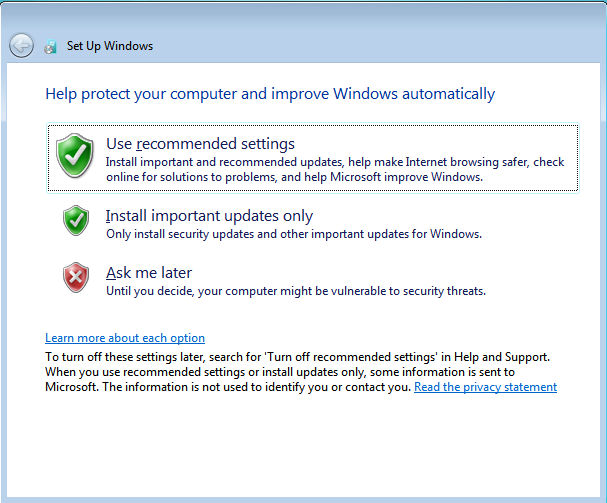Go back using the round arrow button
The image size is (607, 503).
click(21, 46)
